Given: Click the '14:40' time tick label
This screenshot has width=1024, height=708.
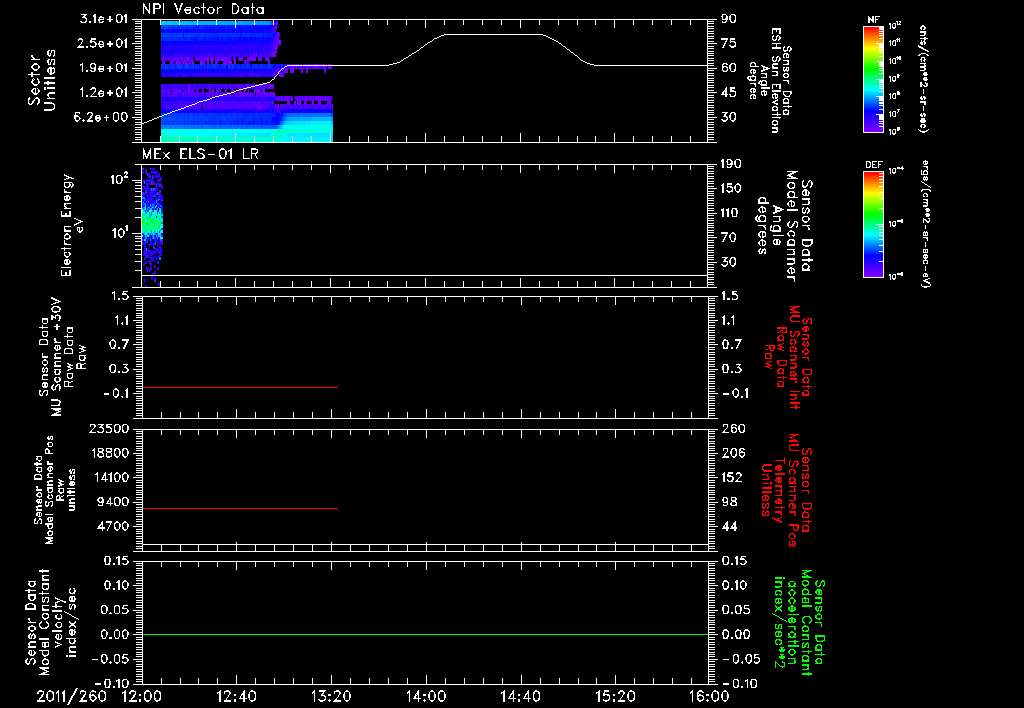Looking at the screenshot, I should (x=520, y=696).
